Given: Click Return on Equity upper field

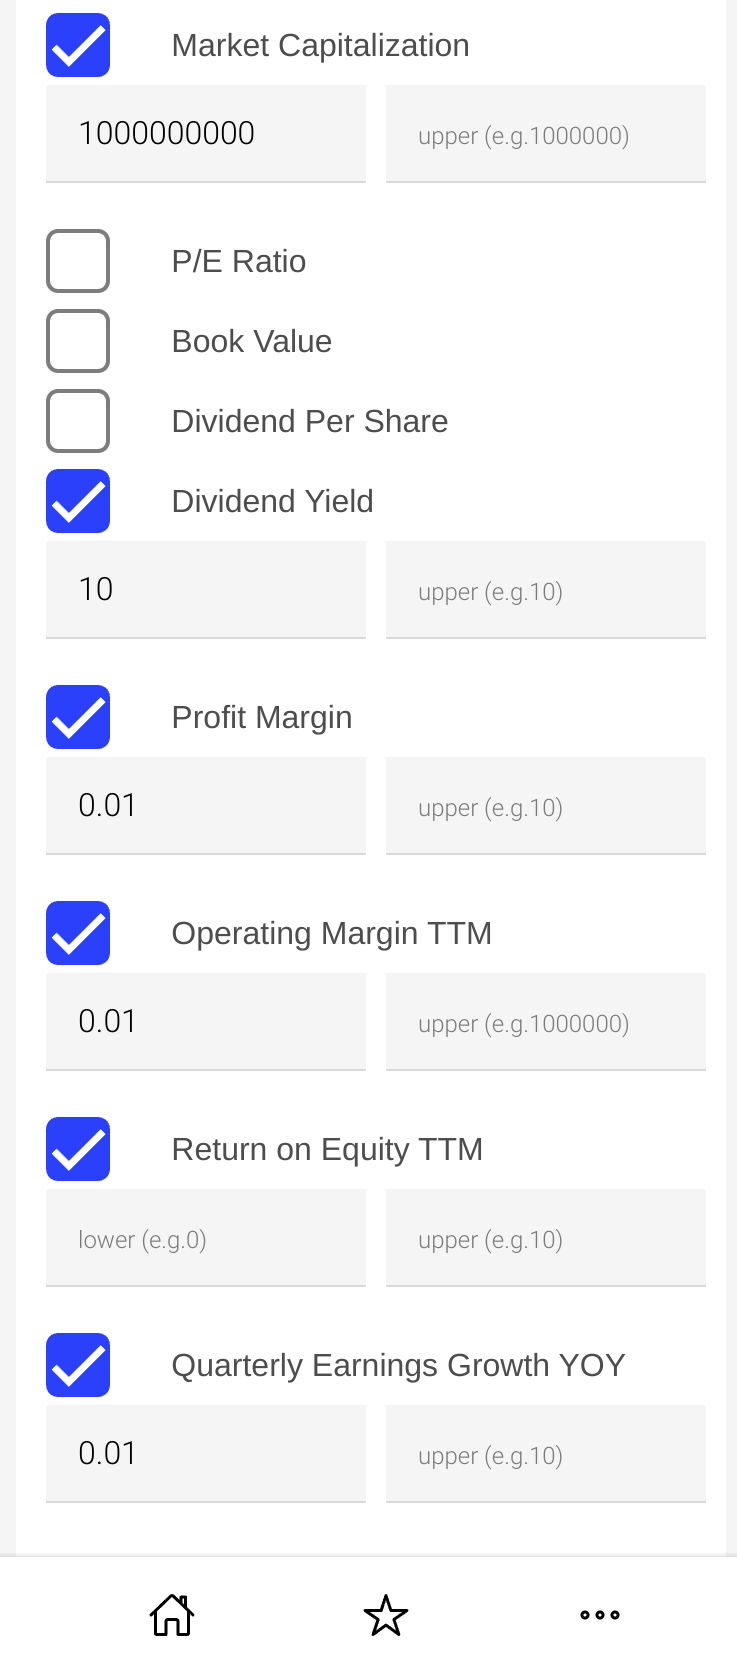Looking at the screenshot, I should click(x=546, y=1237).
